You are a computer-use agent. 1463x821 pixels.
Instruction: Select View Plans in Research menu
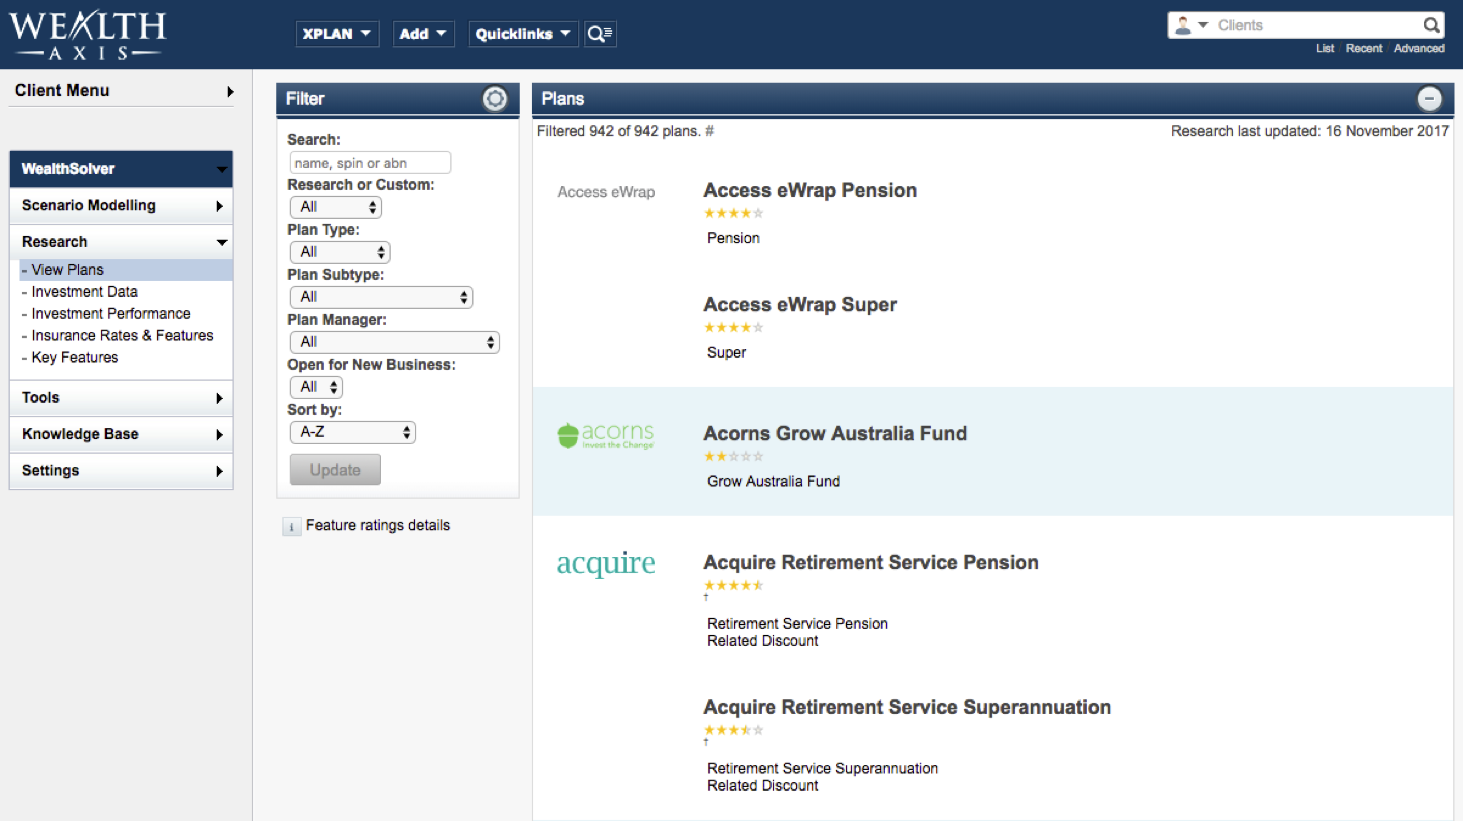[126, 270]
